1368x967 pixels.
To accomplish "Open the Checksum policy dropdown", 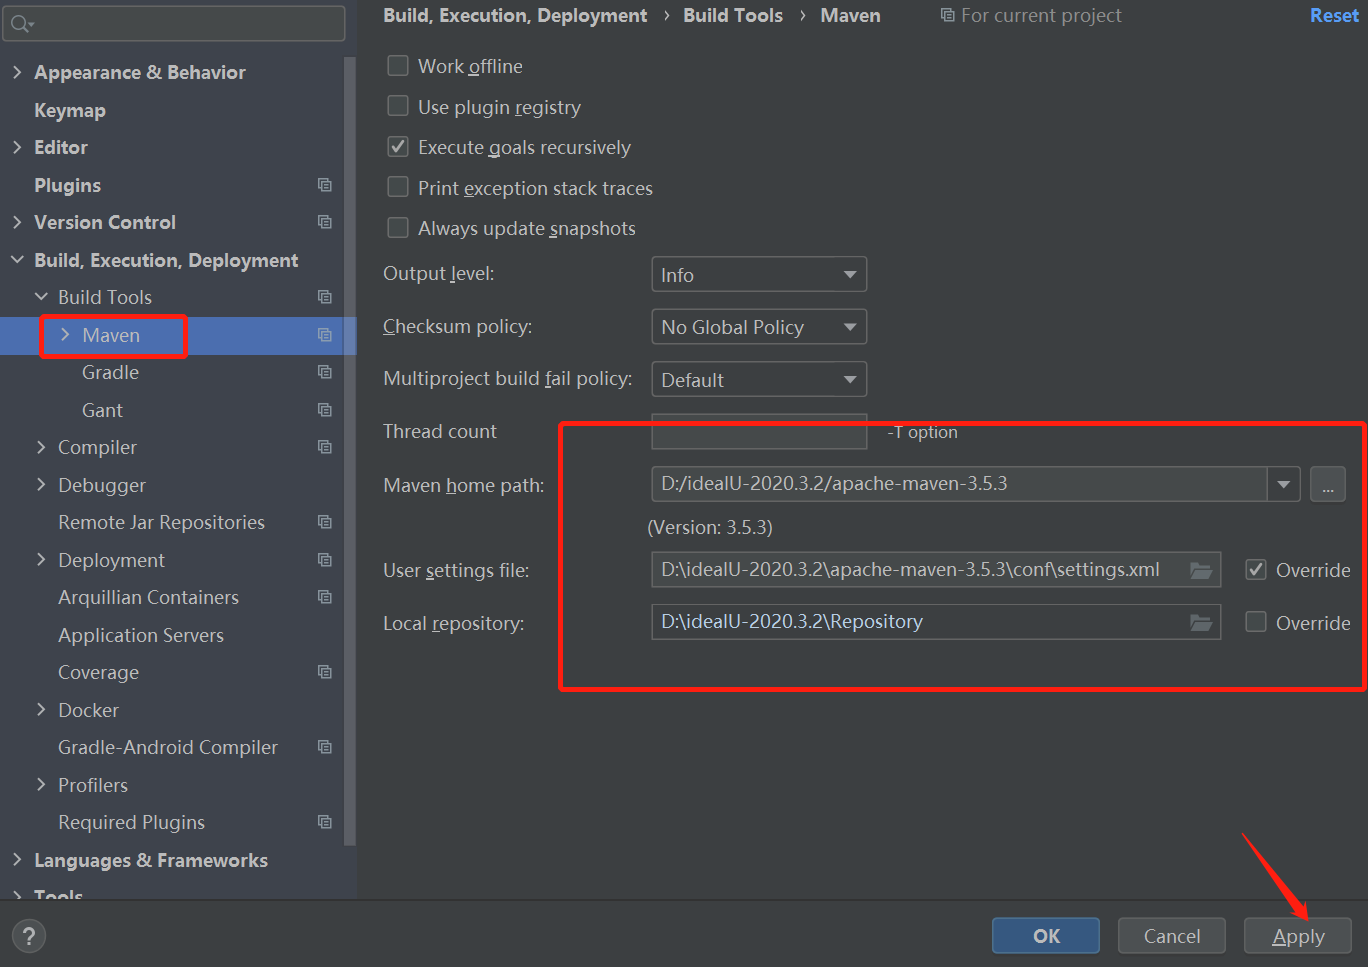I will tap(759, 327).
